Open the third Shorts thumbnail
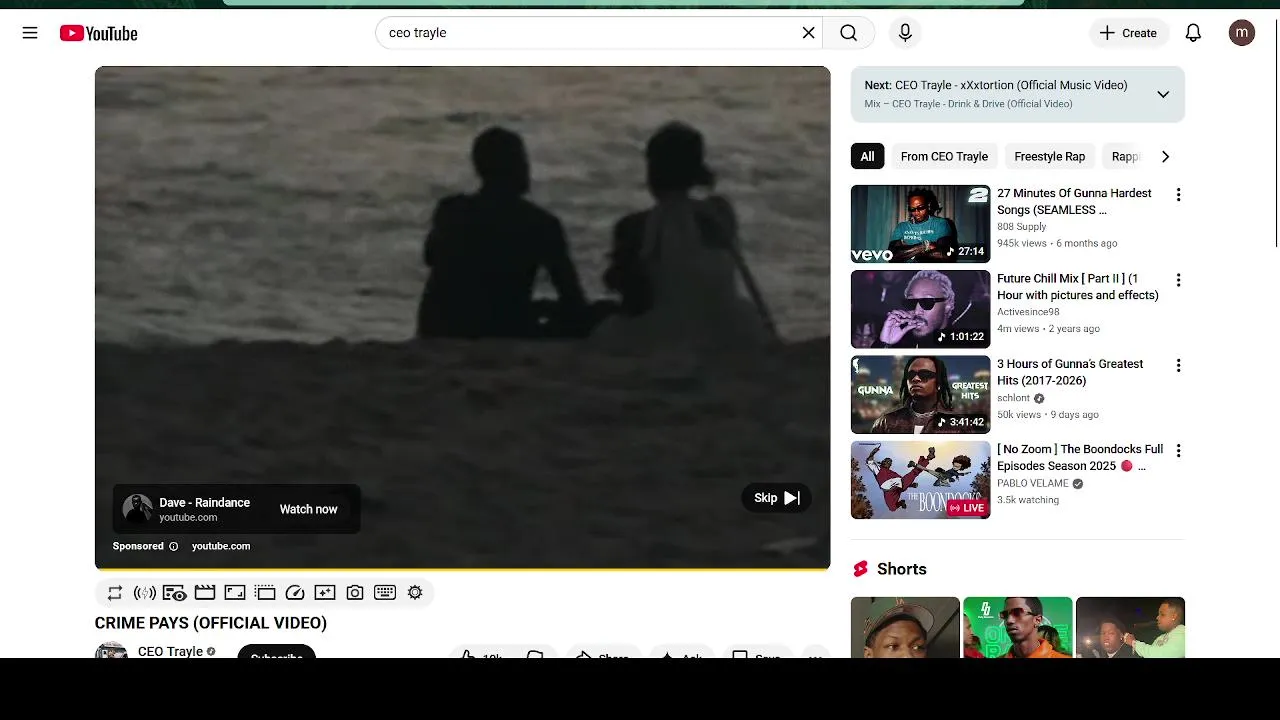 click(x=1130, y=627)
